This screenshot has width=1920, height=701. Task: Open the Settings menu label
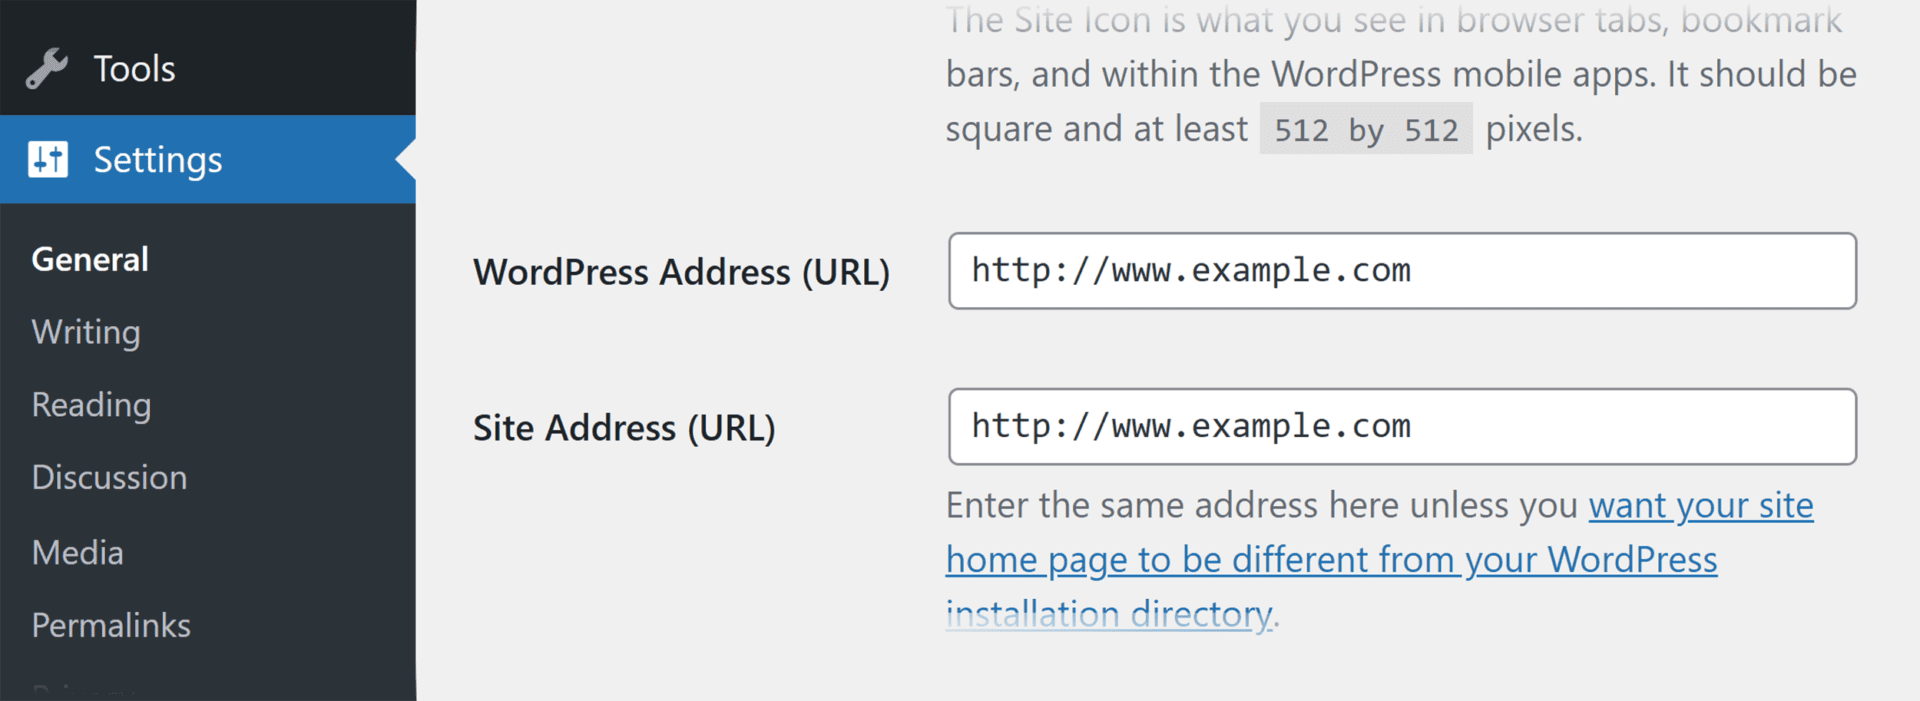[x=158, y=160]
